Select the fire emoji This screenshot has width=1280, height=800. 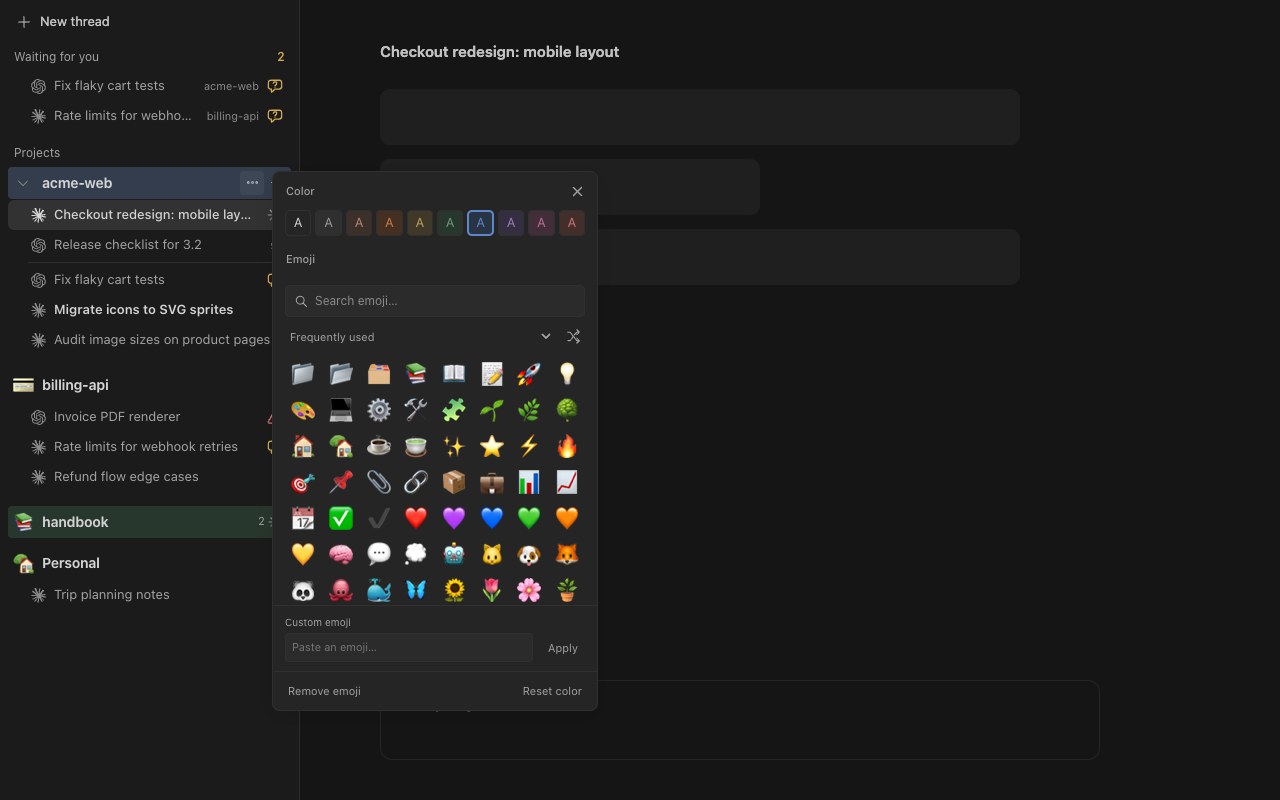(567, 446)
